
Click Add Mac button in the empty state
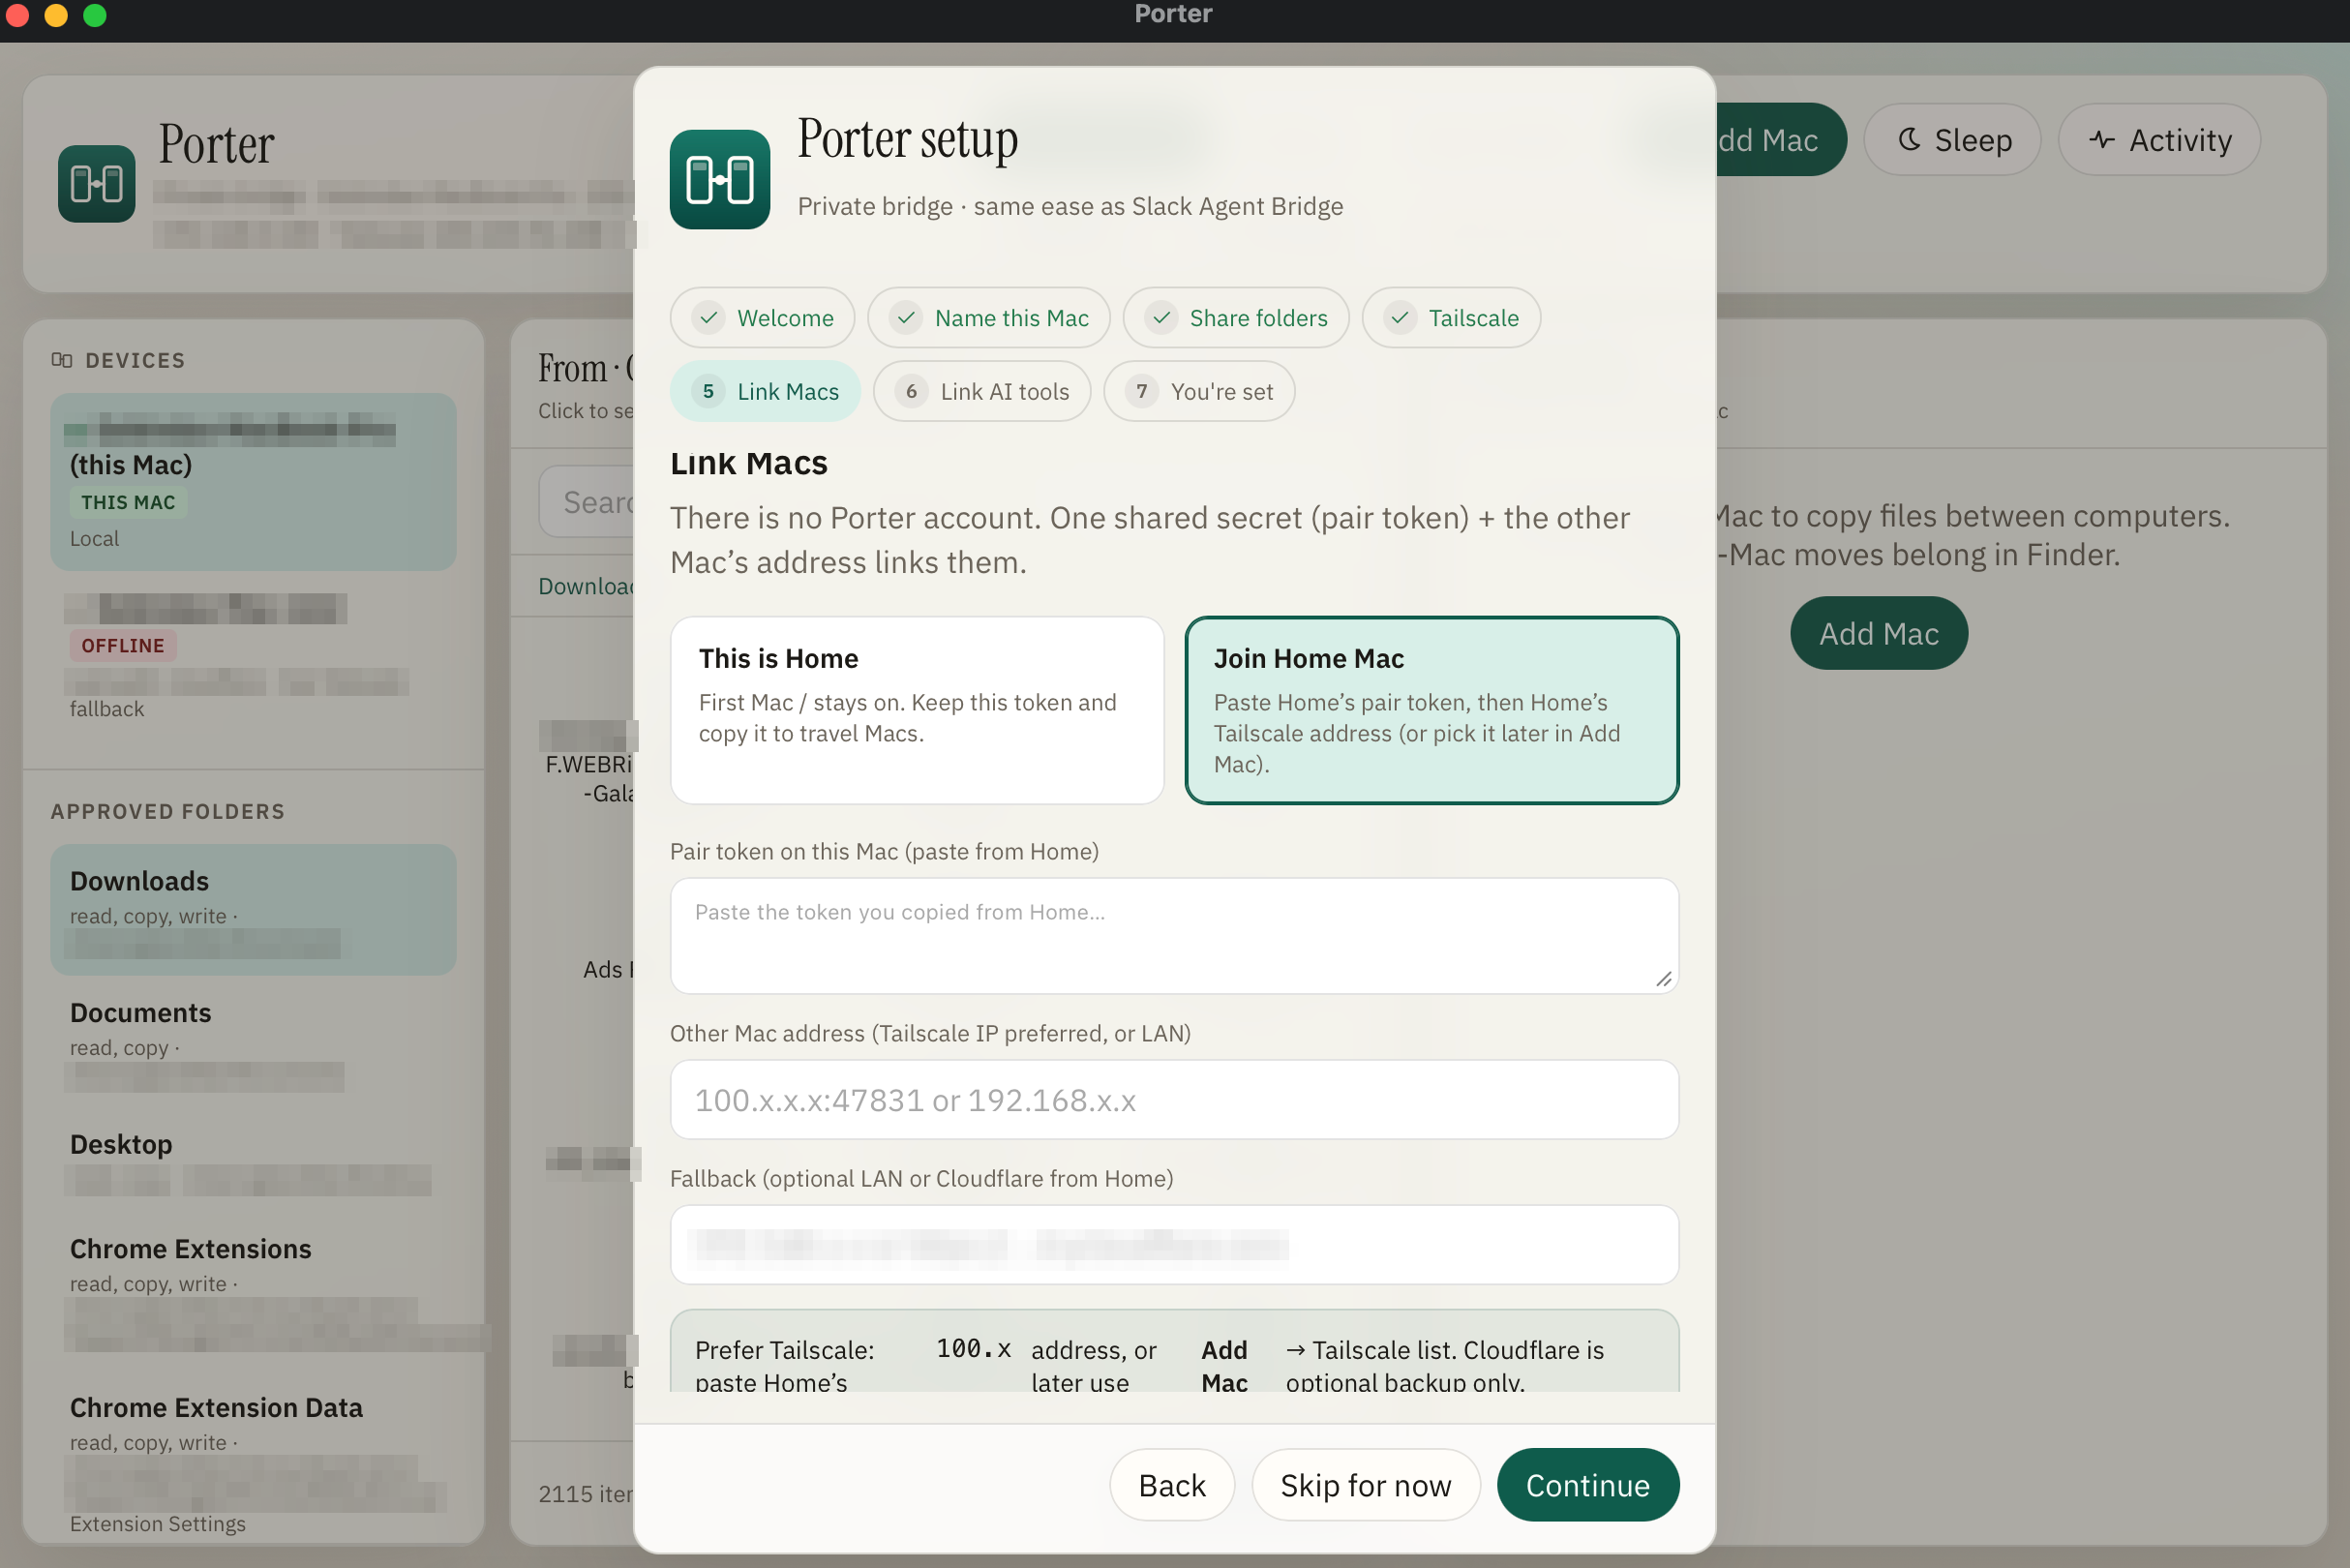1878,634
